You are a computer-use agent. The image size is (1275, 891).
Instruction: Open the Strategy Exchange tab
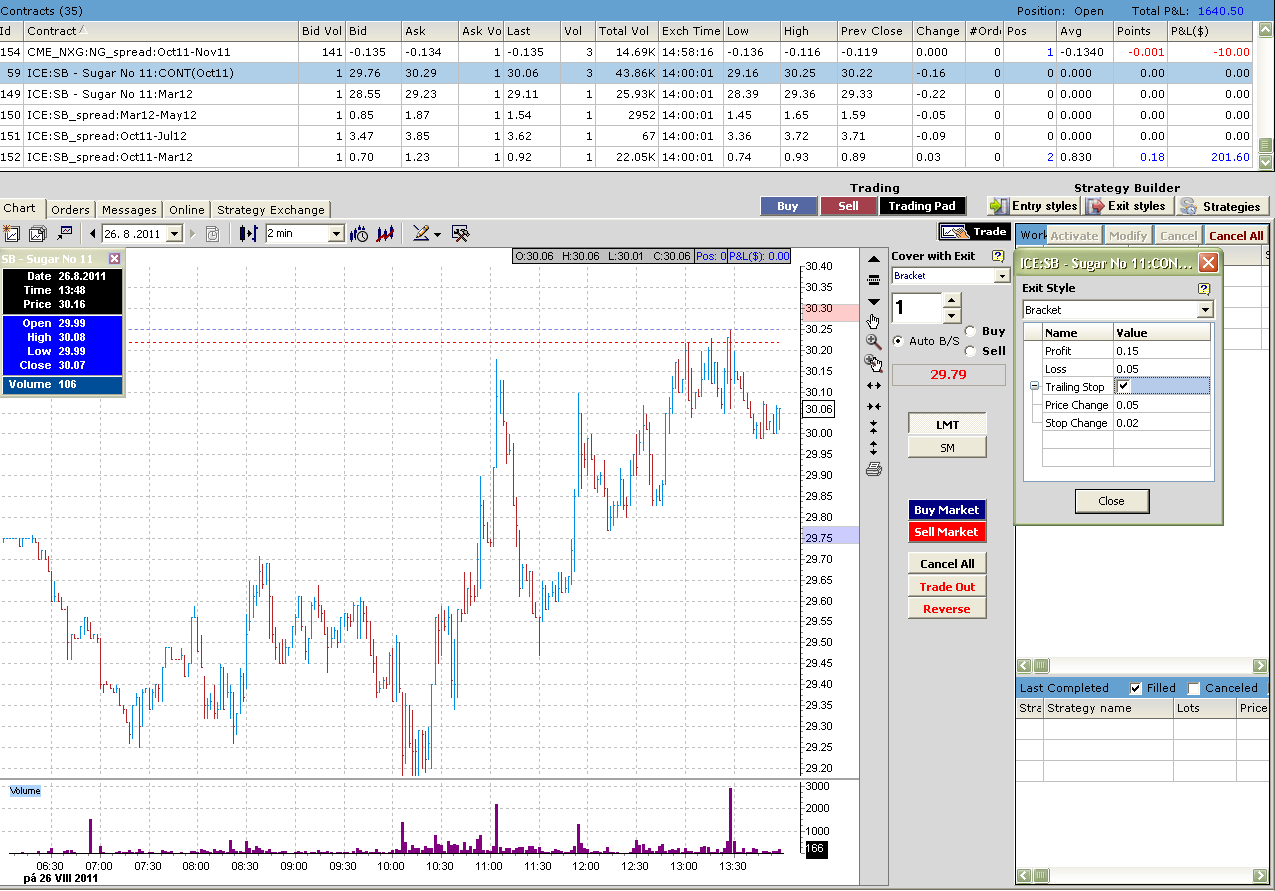(270, 210)
